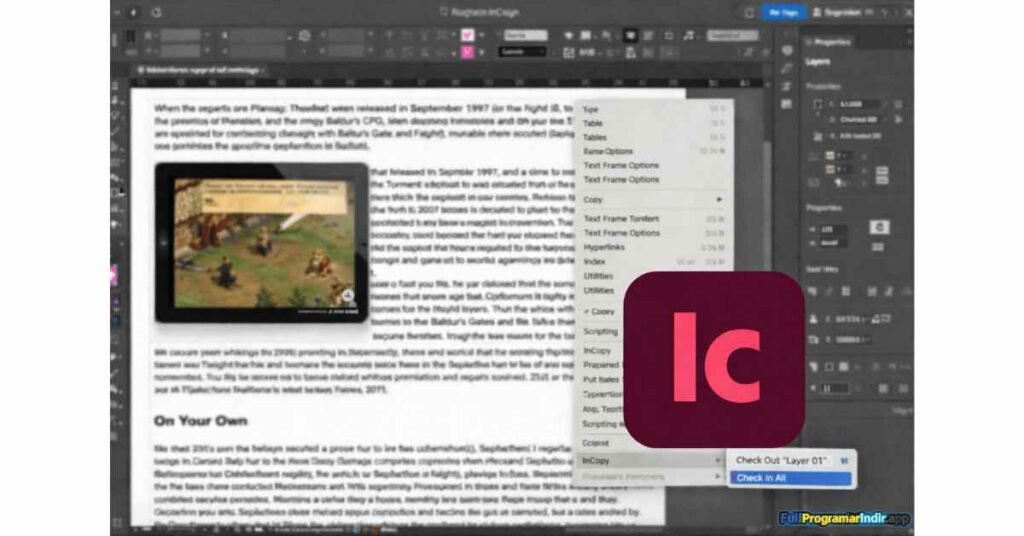The width and height of the screenshot is (1024, 536).
Task: Open dropdown beside upper pink swatch
Action: coord(483,35)
